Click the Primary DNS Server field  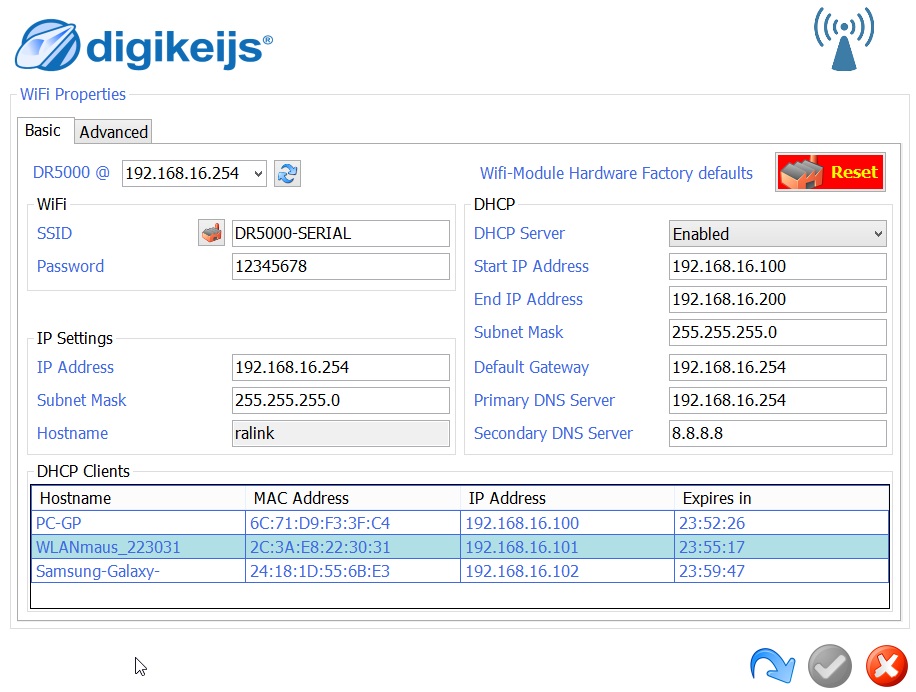778,400
